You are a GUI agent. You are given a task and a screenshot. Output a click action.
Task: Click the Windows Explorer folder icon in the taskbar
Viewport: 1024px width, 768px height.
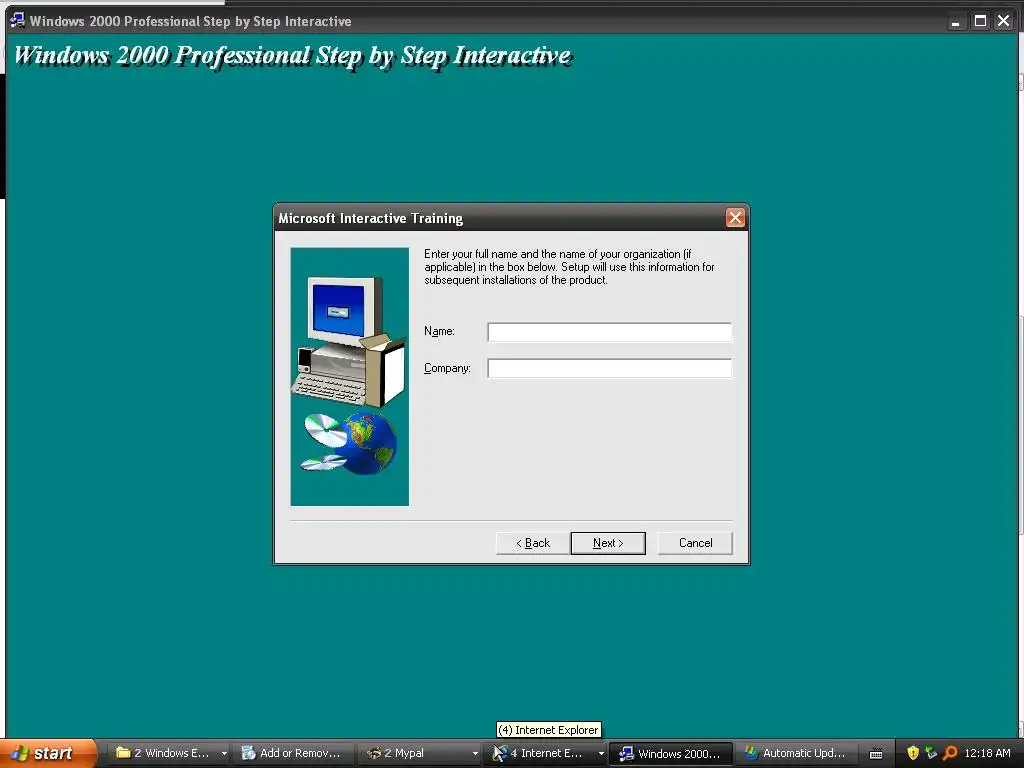click(x=123, y=752)
